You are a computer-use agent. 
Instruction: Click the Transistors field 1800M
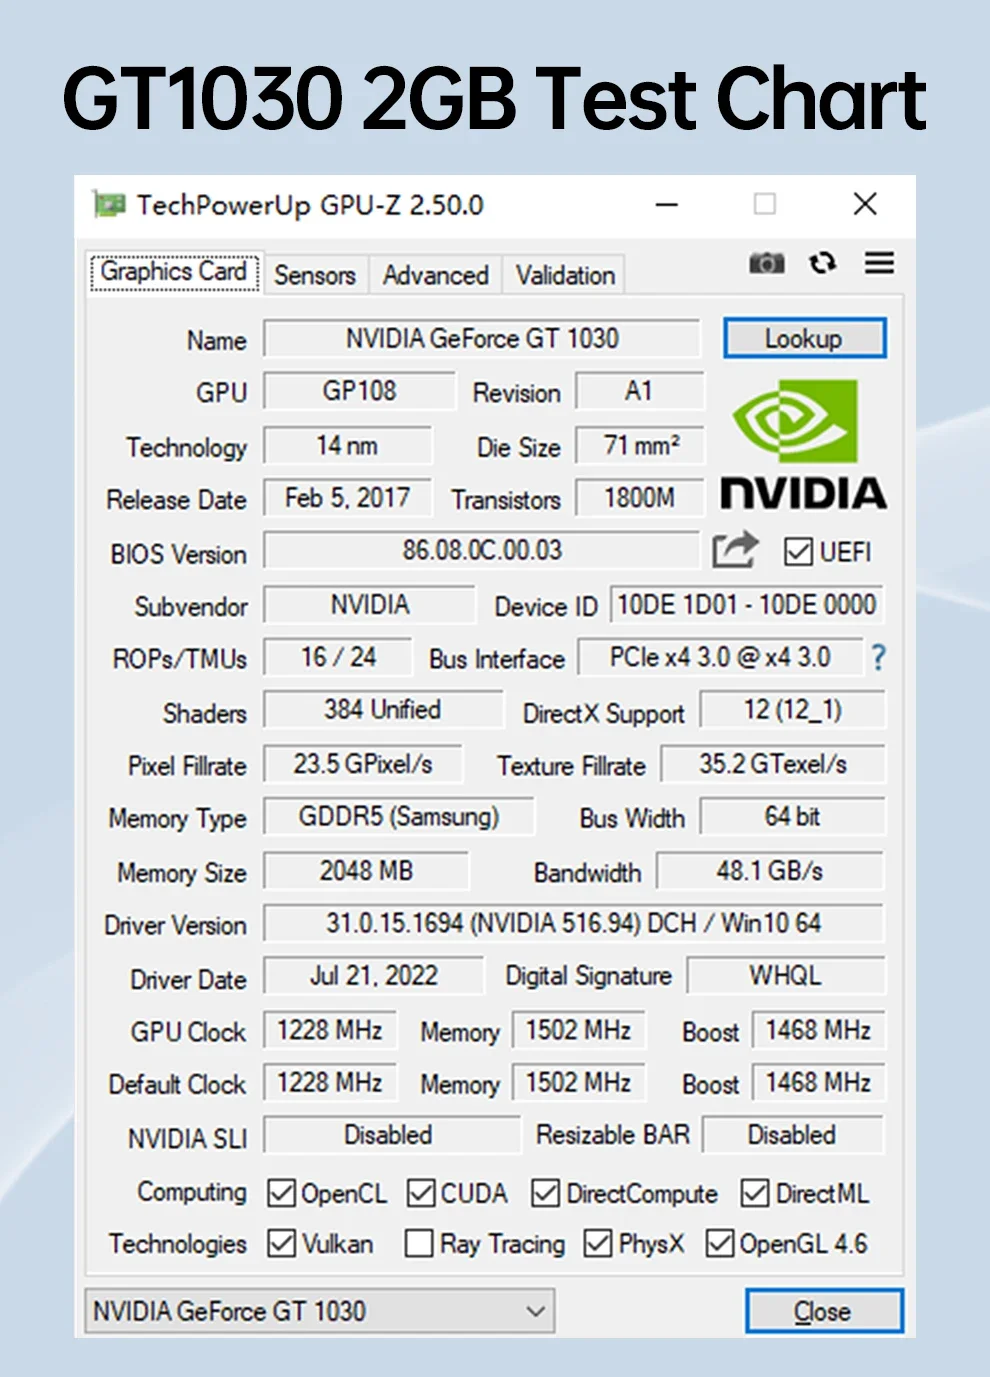[639, 498]
